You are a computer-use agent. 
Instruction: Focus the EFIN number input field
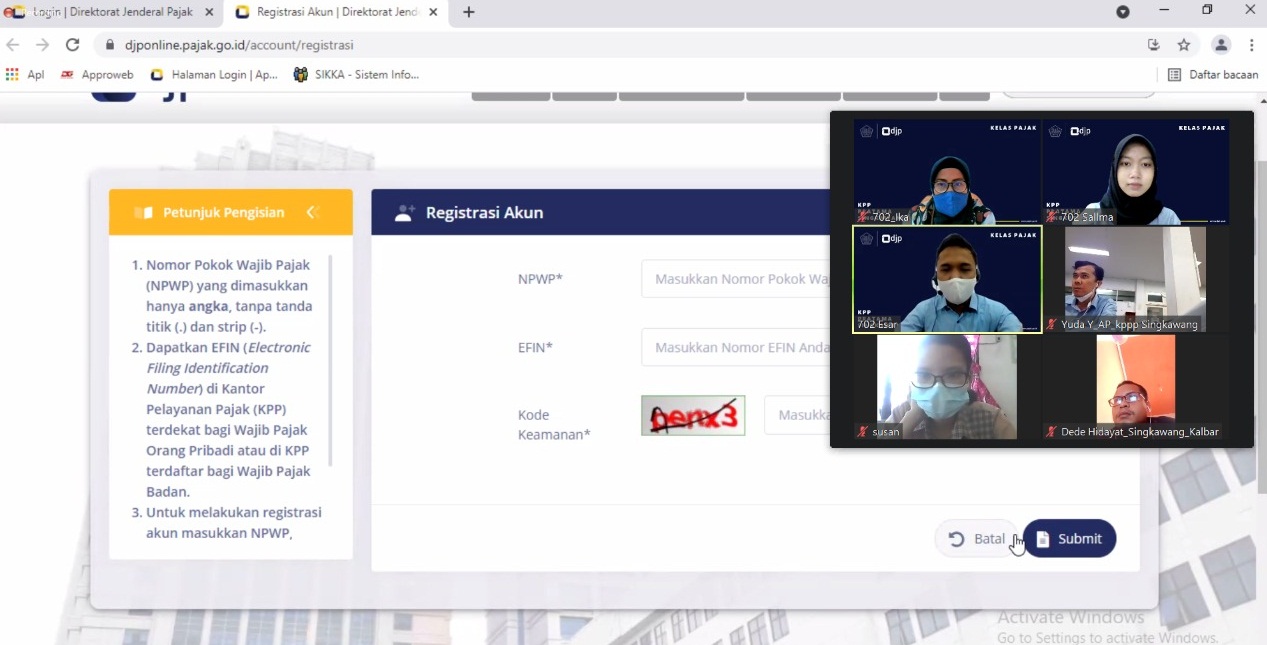[735, 348]
